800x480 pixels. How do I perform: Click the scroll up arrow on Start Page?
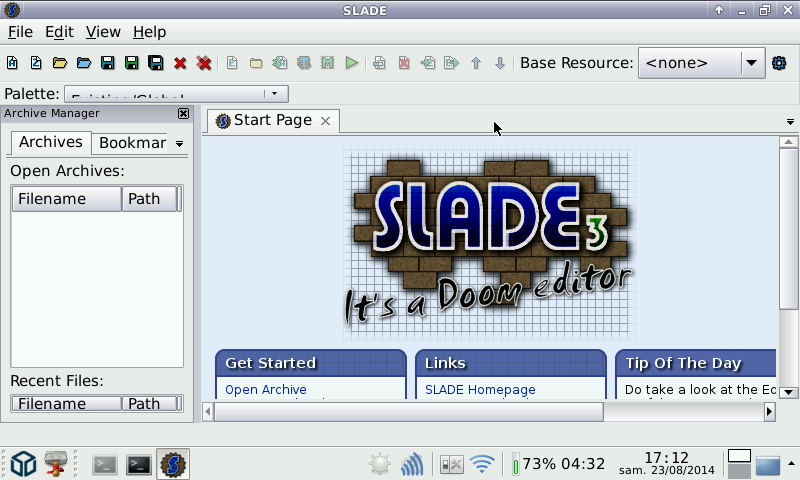pos(788,142)
